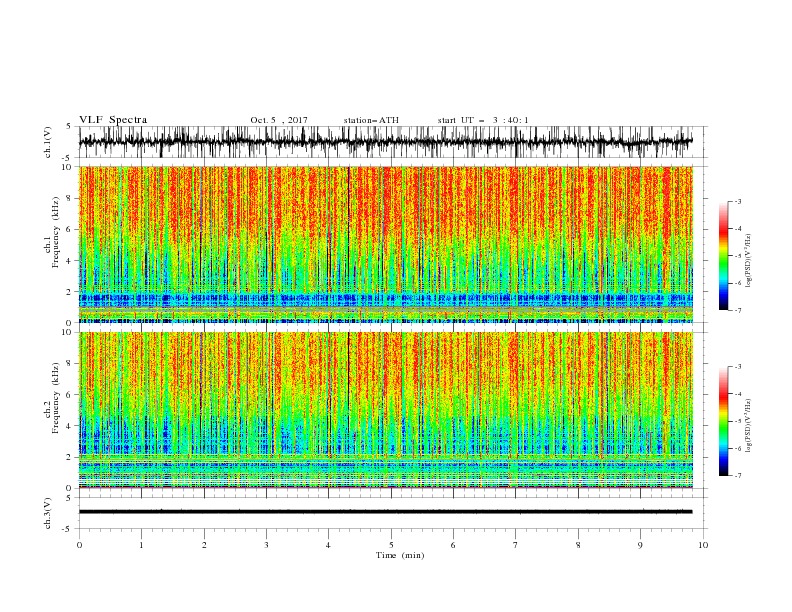Image resolution: width=792 pixels, height=612 pixels.
Task: Select the "Time (min)" axis title
Action: (400, 555)
